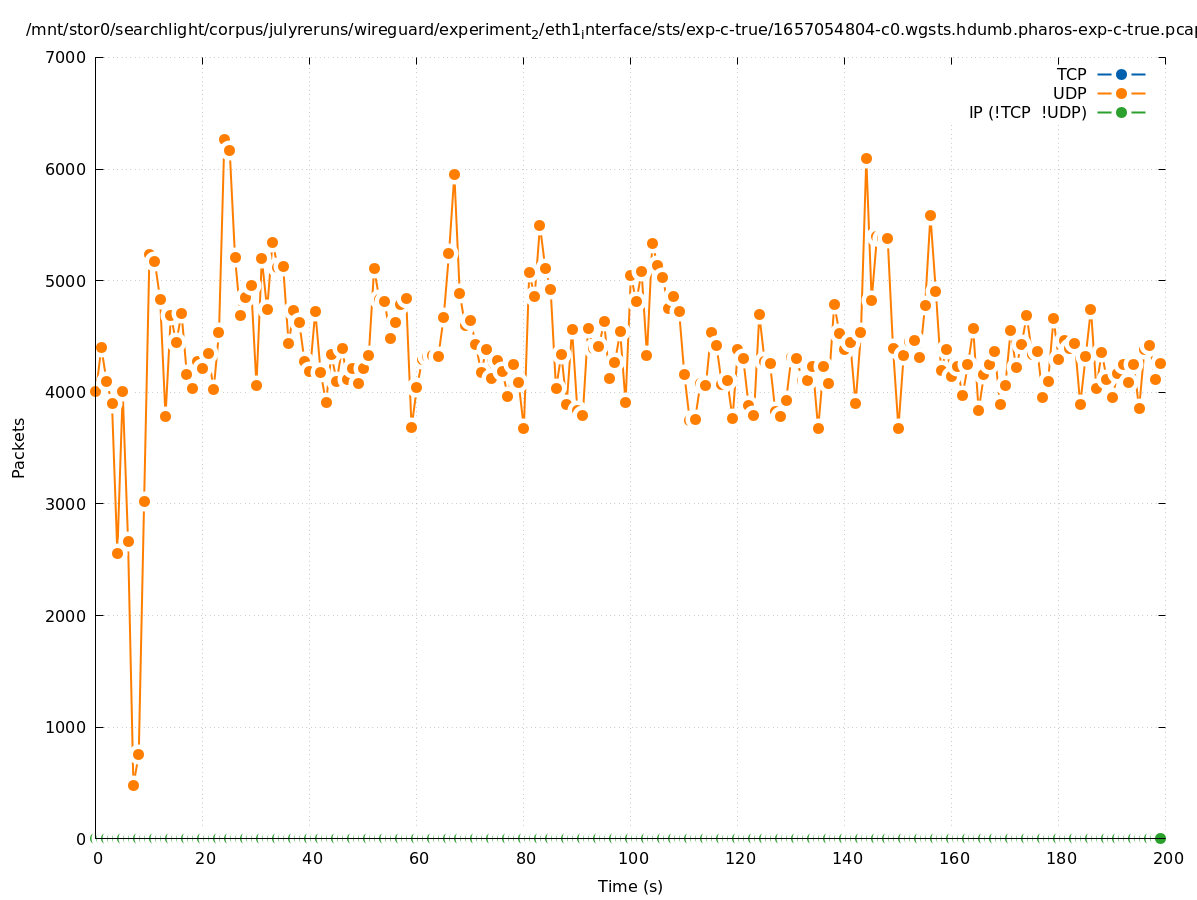
Task: Click the TCP legend label text
Action: click(1071, 74)
